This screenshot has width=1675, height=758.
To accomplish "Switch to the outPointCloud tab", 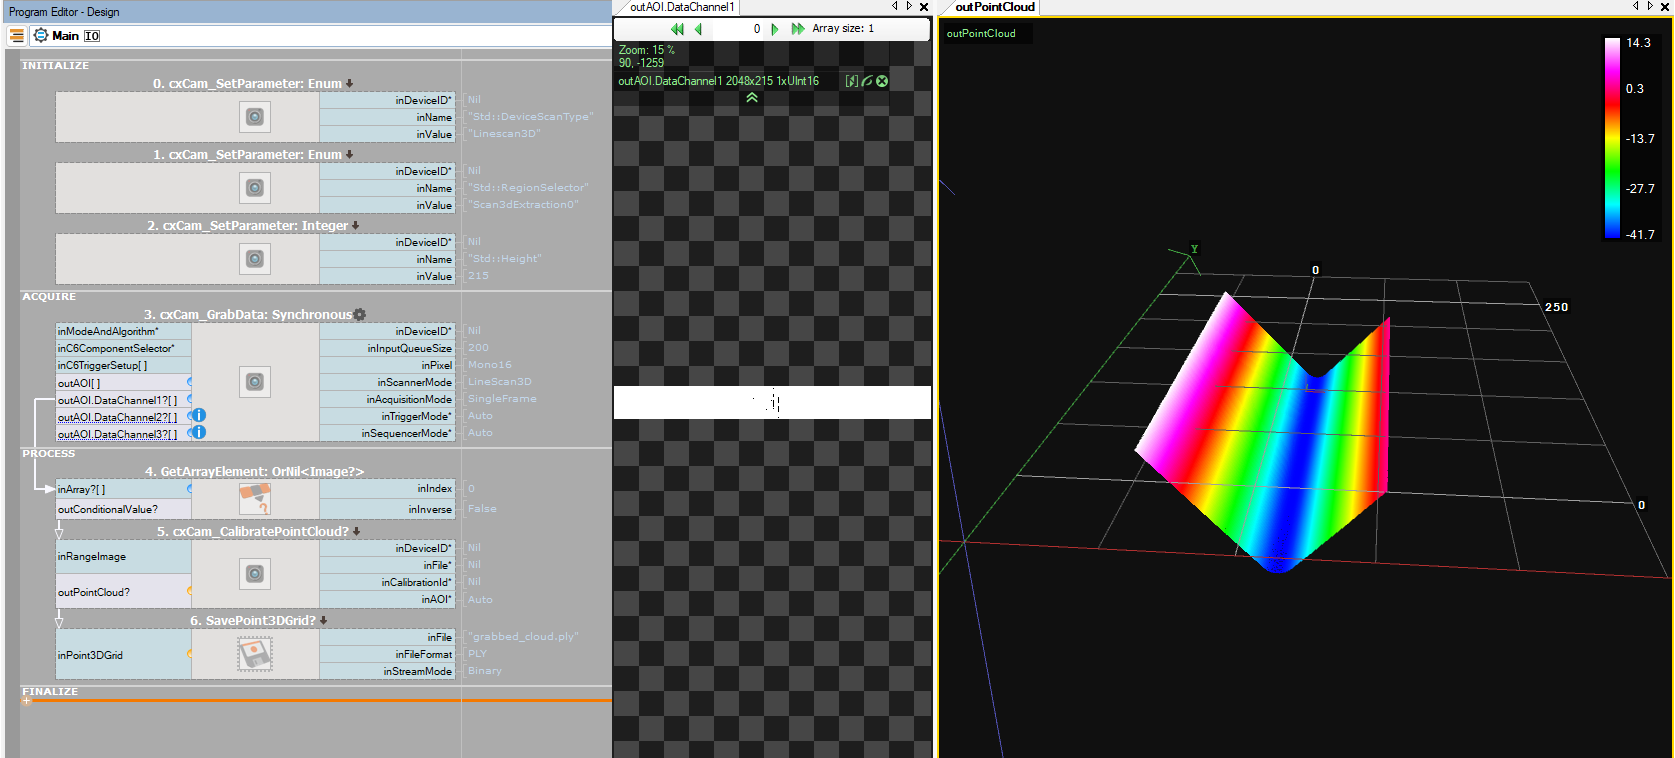I will click(x=994, y=7).
